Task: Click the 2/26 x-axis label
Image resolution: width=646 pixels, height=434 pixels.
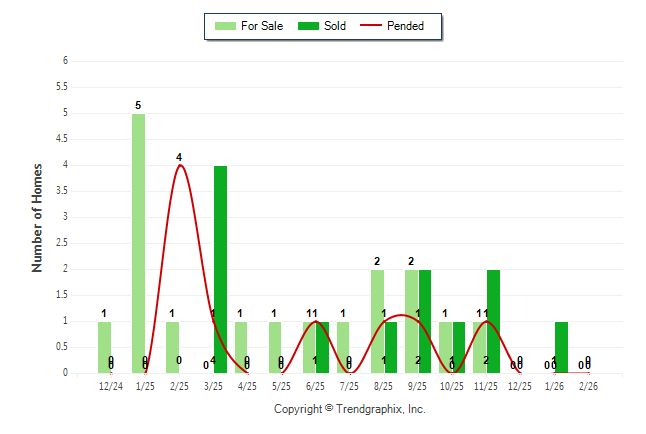Action: [x=588, y=385]
